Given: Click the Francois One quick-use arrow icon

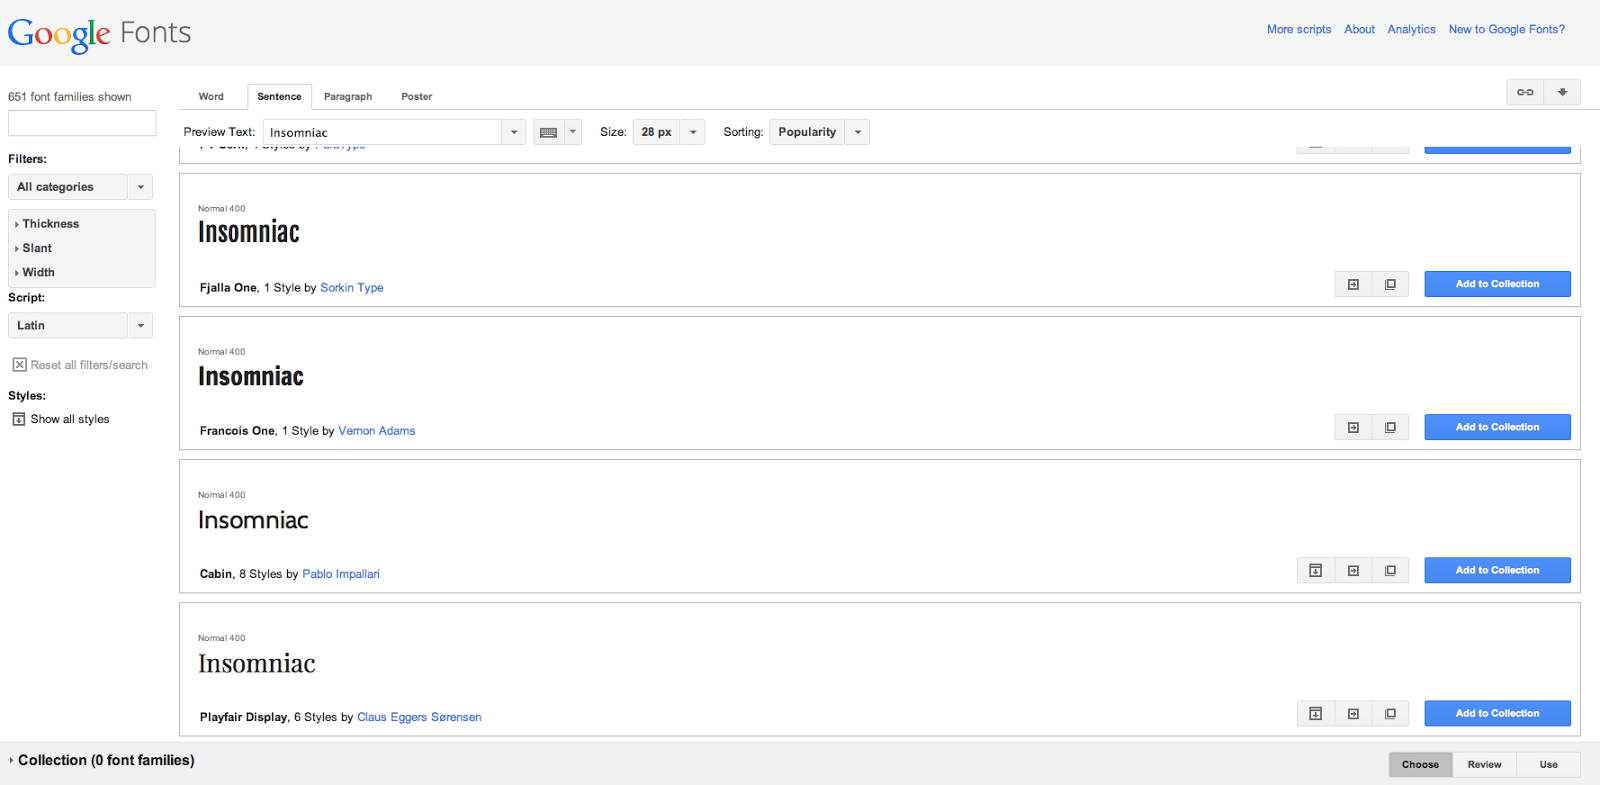Looking at the screenshot, I should [1353, 428].
